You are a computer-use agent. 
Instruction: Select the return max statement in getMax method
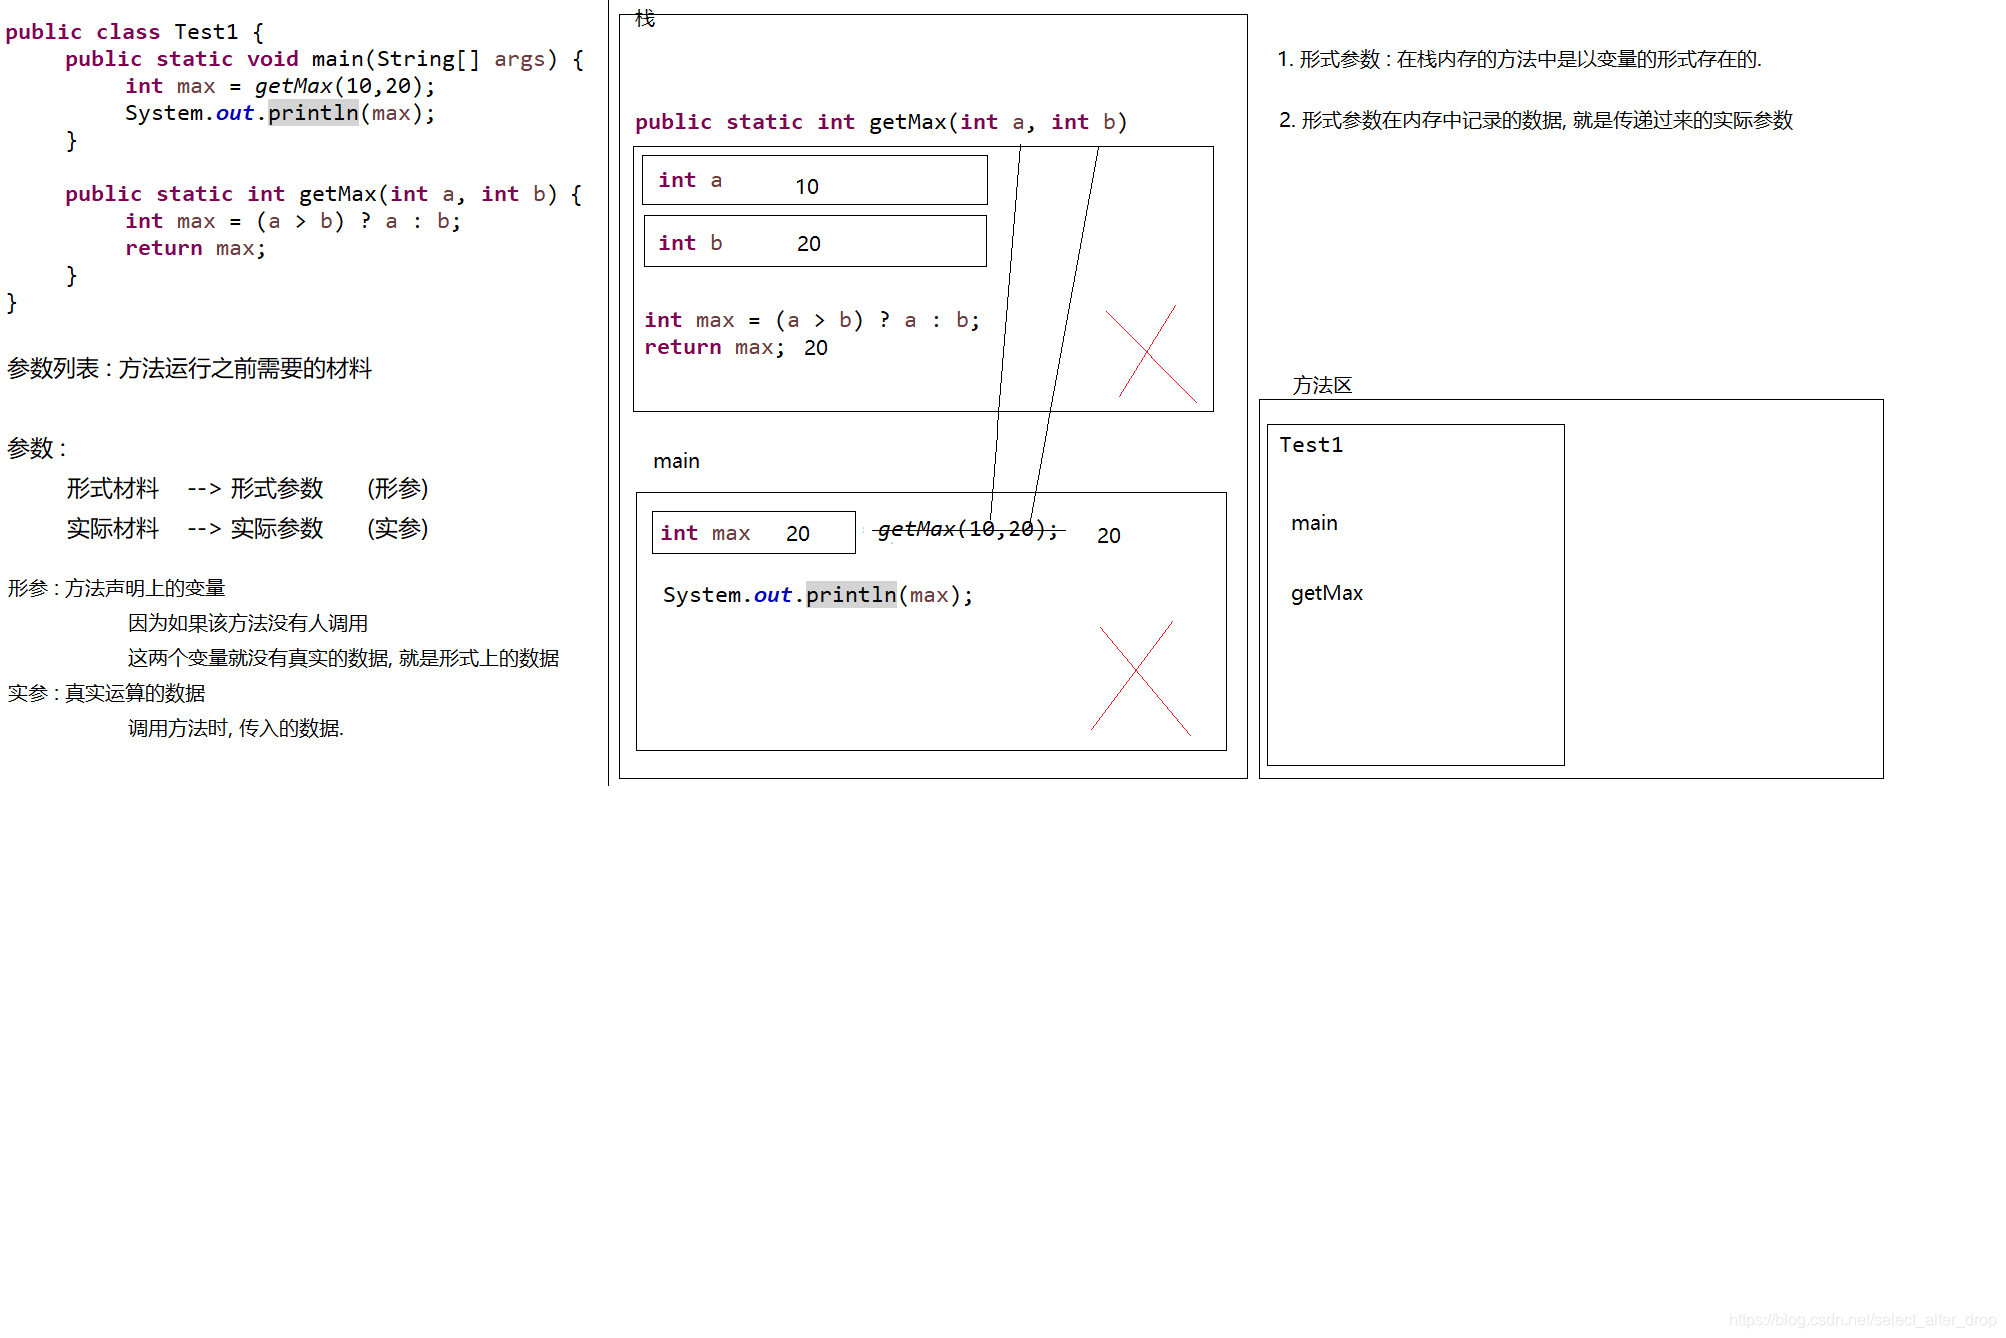click(196, 248)
